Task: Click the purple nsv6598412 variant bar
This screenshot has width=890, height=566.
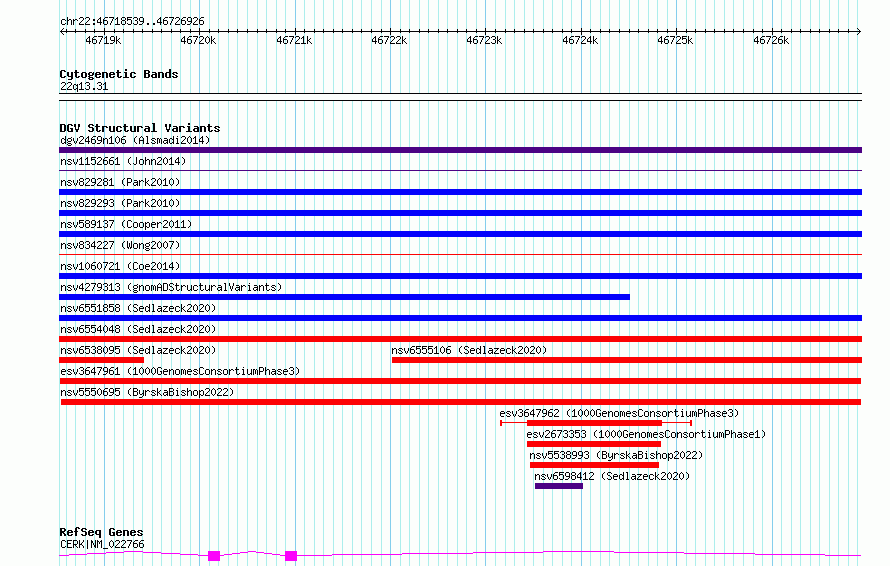Action: (559, 486)
